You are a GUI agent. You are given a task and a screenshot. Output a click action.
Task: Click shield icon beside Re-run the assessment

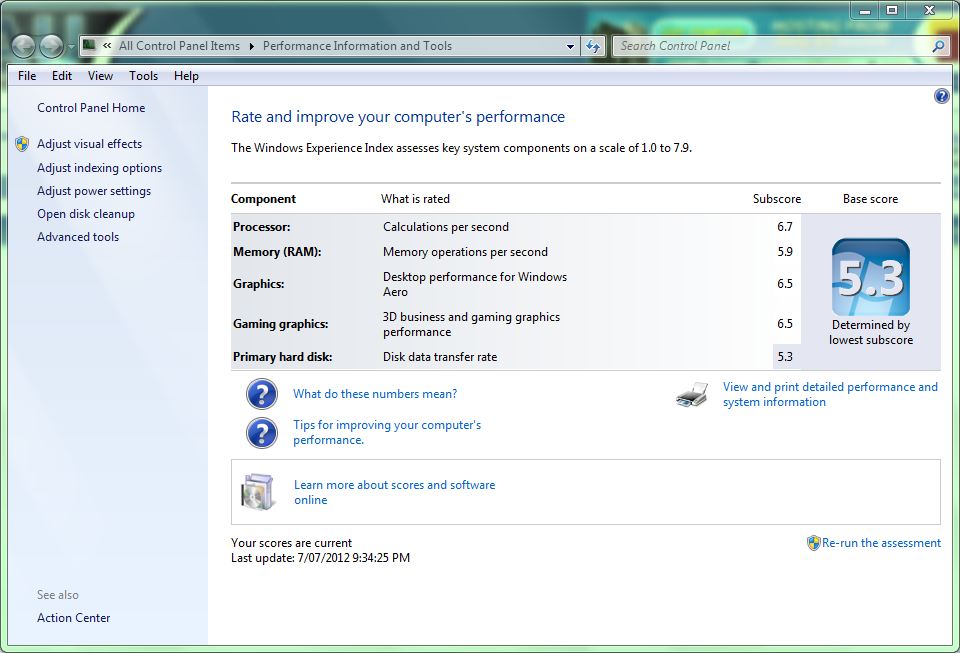point(813,543)
